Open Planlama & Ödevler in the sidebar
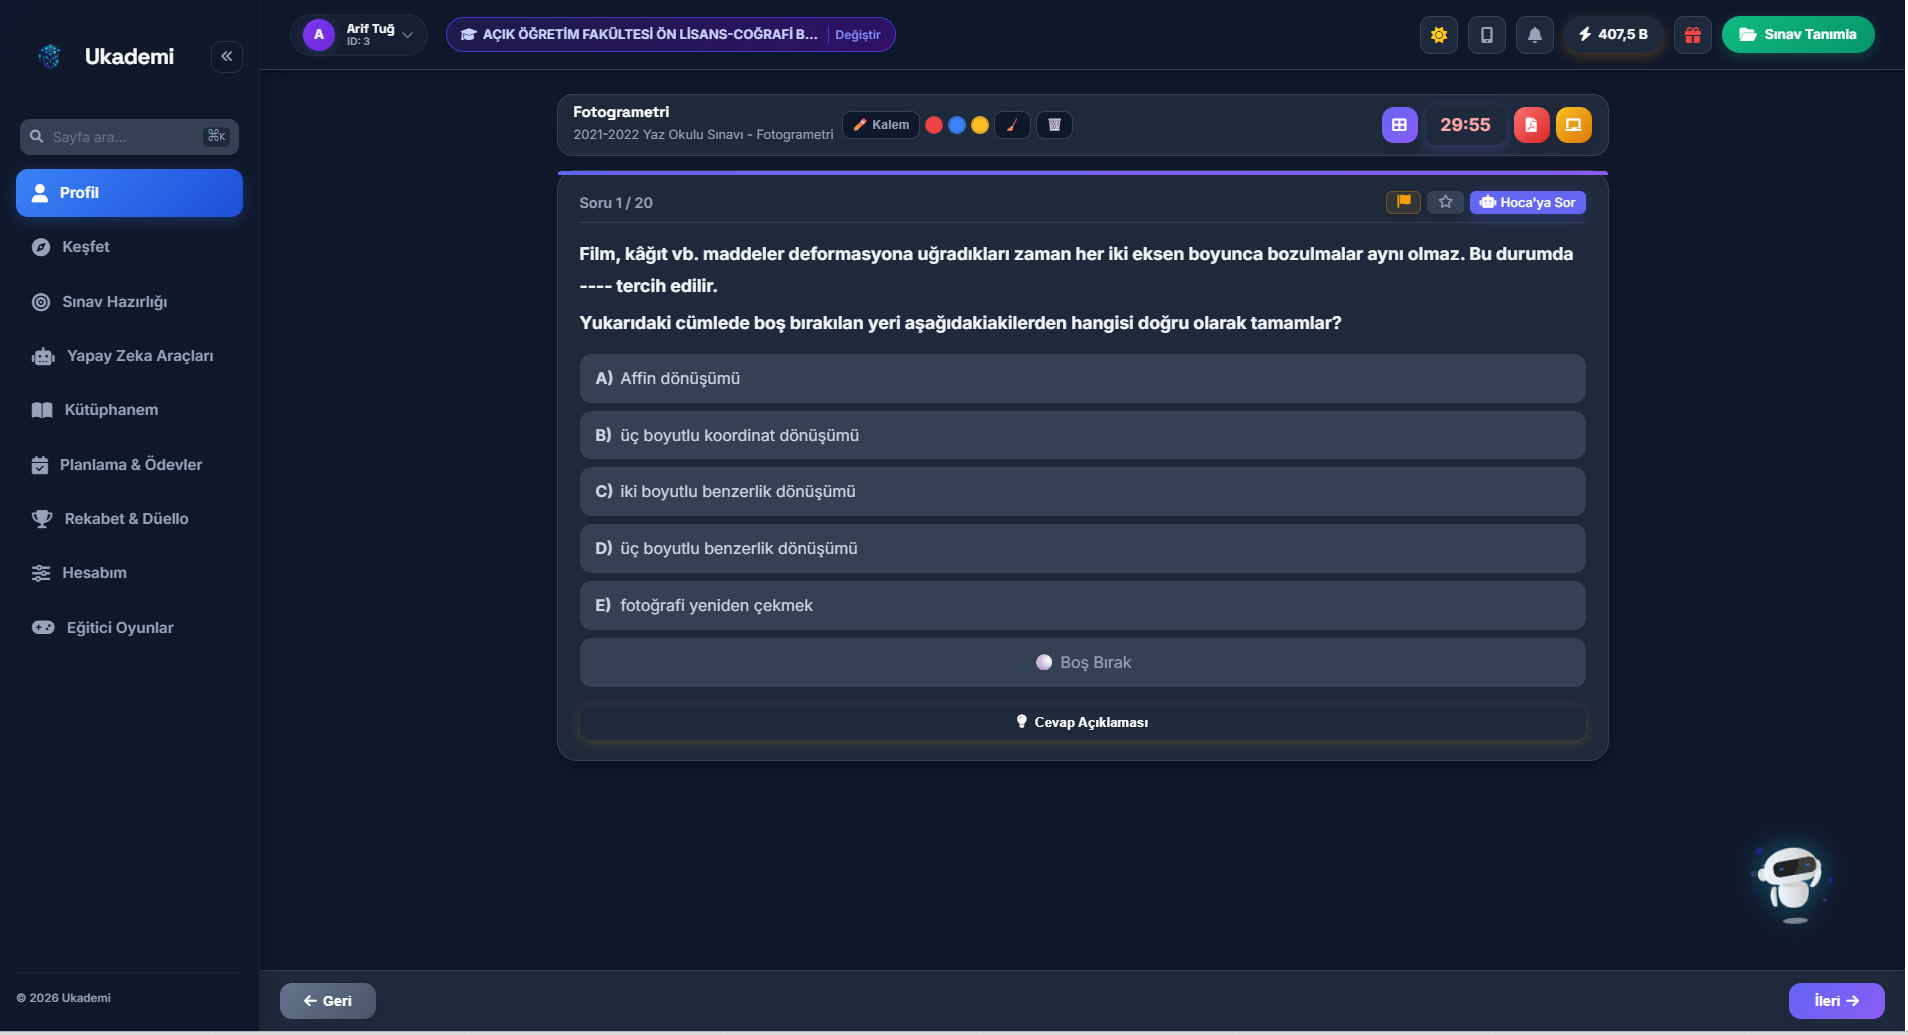 tap(129, 465)
